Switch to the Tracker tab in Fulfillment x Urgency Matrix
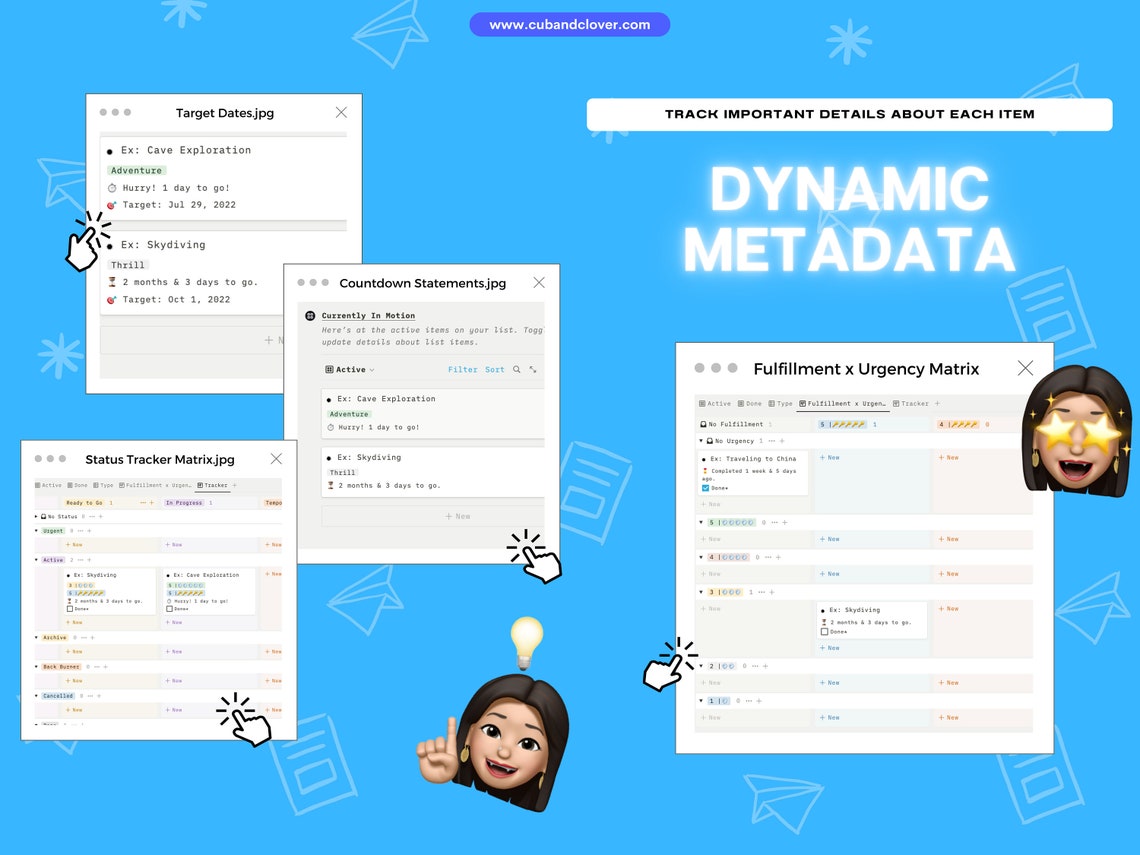Viewport: 1140px width, 855px height. 911,403
